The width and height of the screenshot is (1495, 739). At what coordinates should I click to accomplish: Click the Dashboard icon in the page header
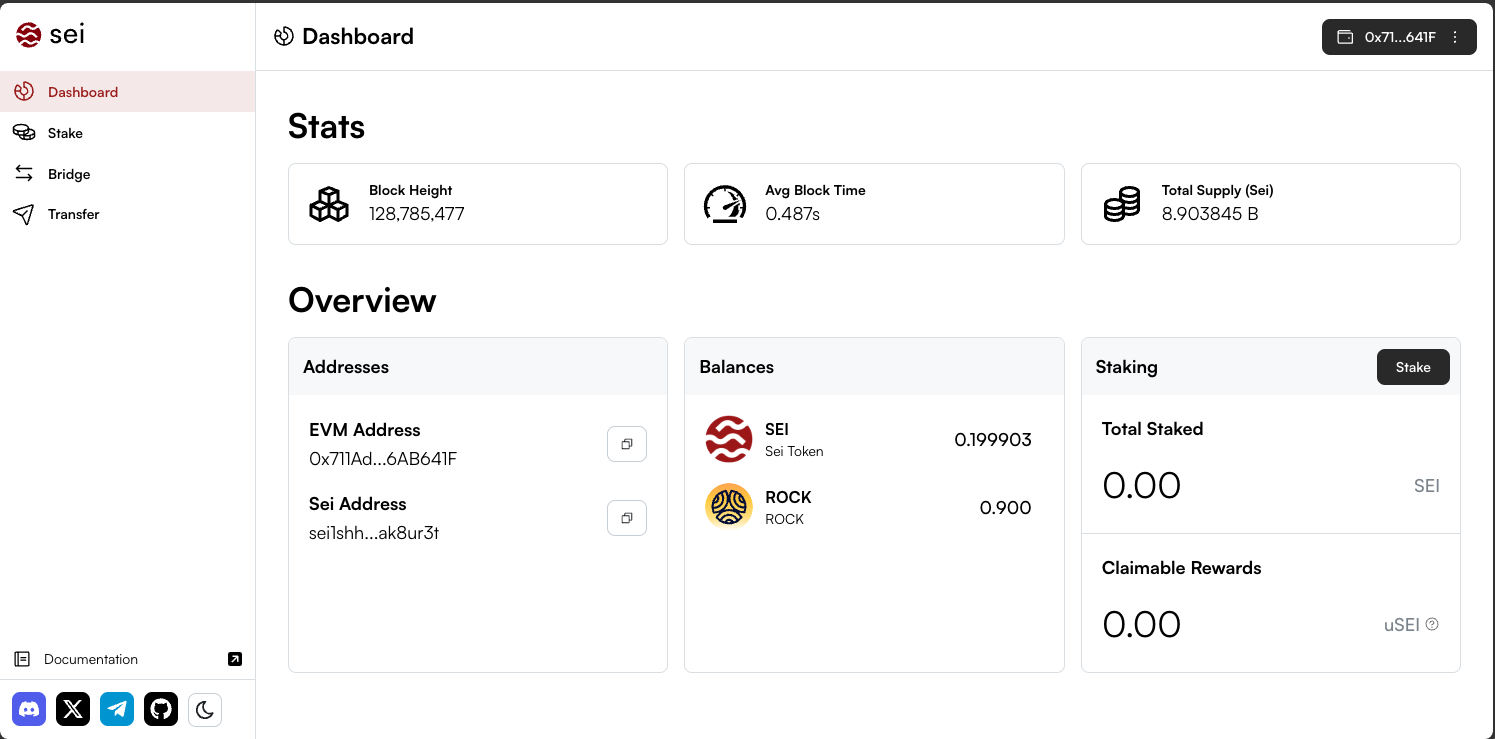pos(284,37)
